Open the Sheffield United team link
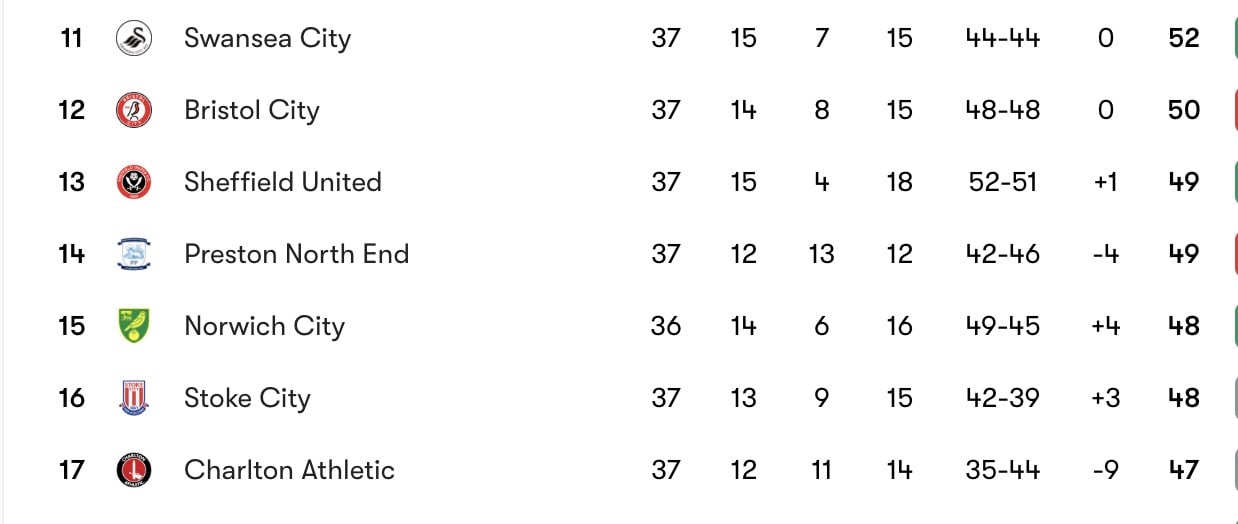The width and height of the screenshot is (1238, 524). coord(283,182)
